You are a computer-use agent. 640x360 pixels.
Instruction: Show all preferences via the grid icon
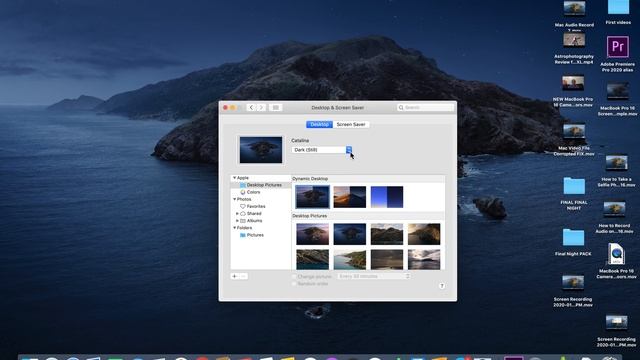tap(276, 107)
